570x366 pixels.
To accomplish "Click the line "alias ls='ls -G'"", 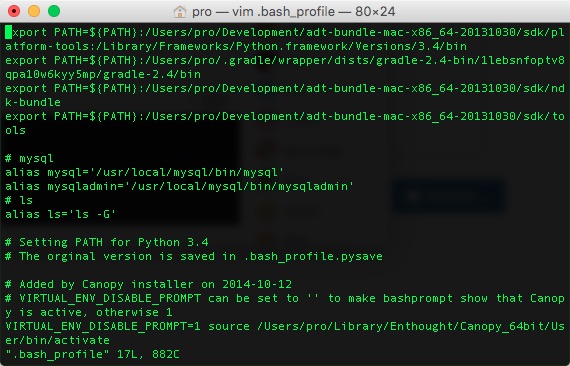I will [60, 214].
